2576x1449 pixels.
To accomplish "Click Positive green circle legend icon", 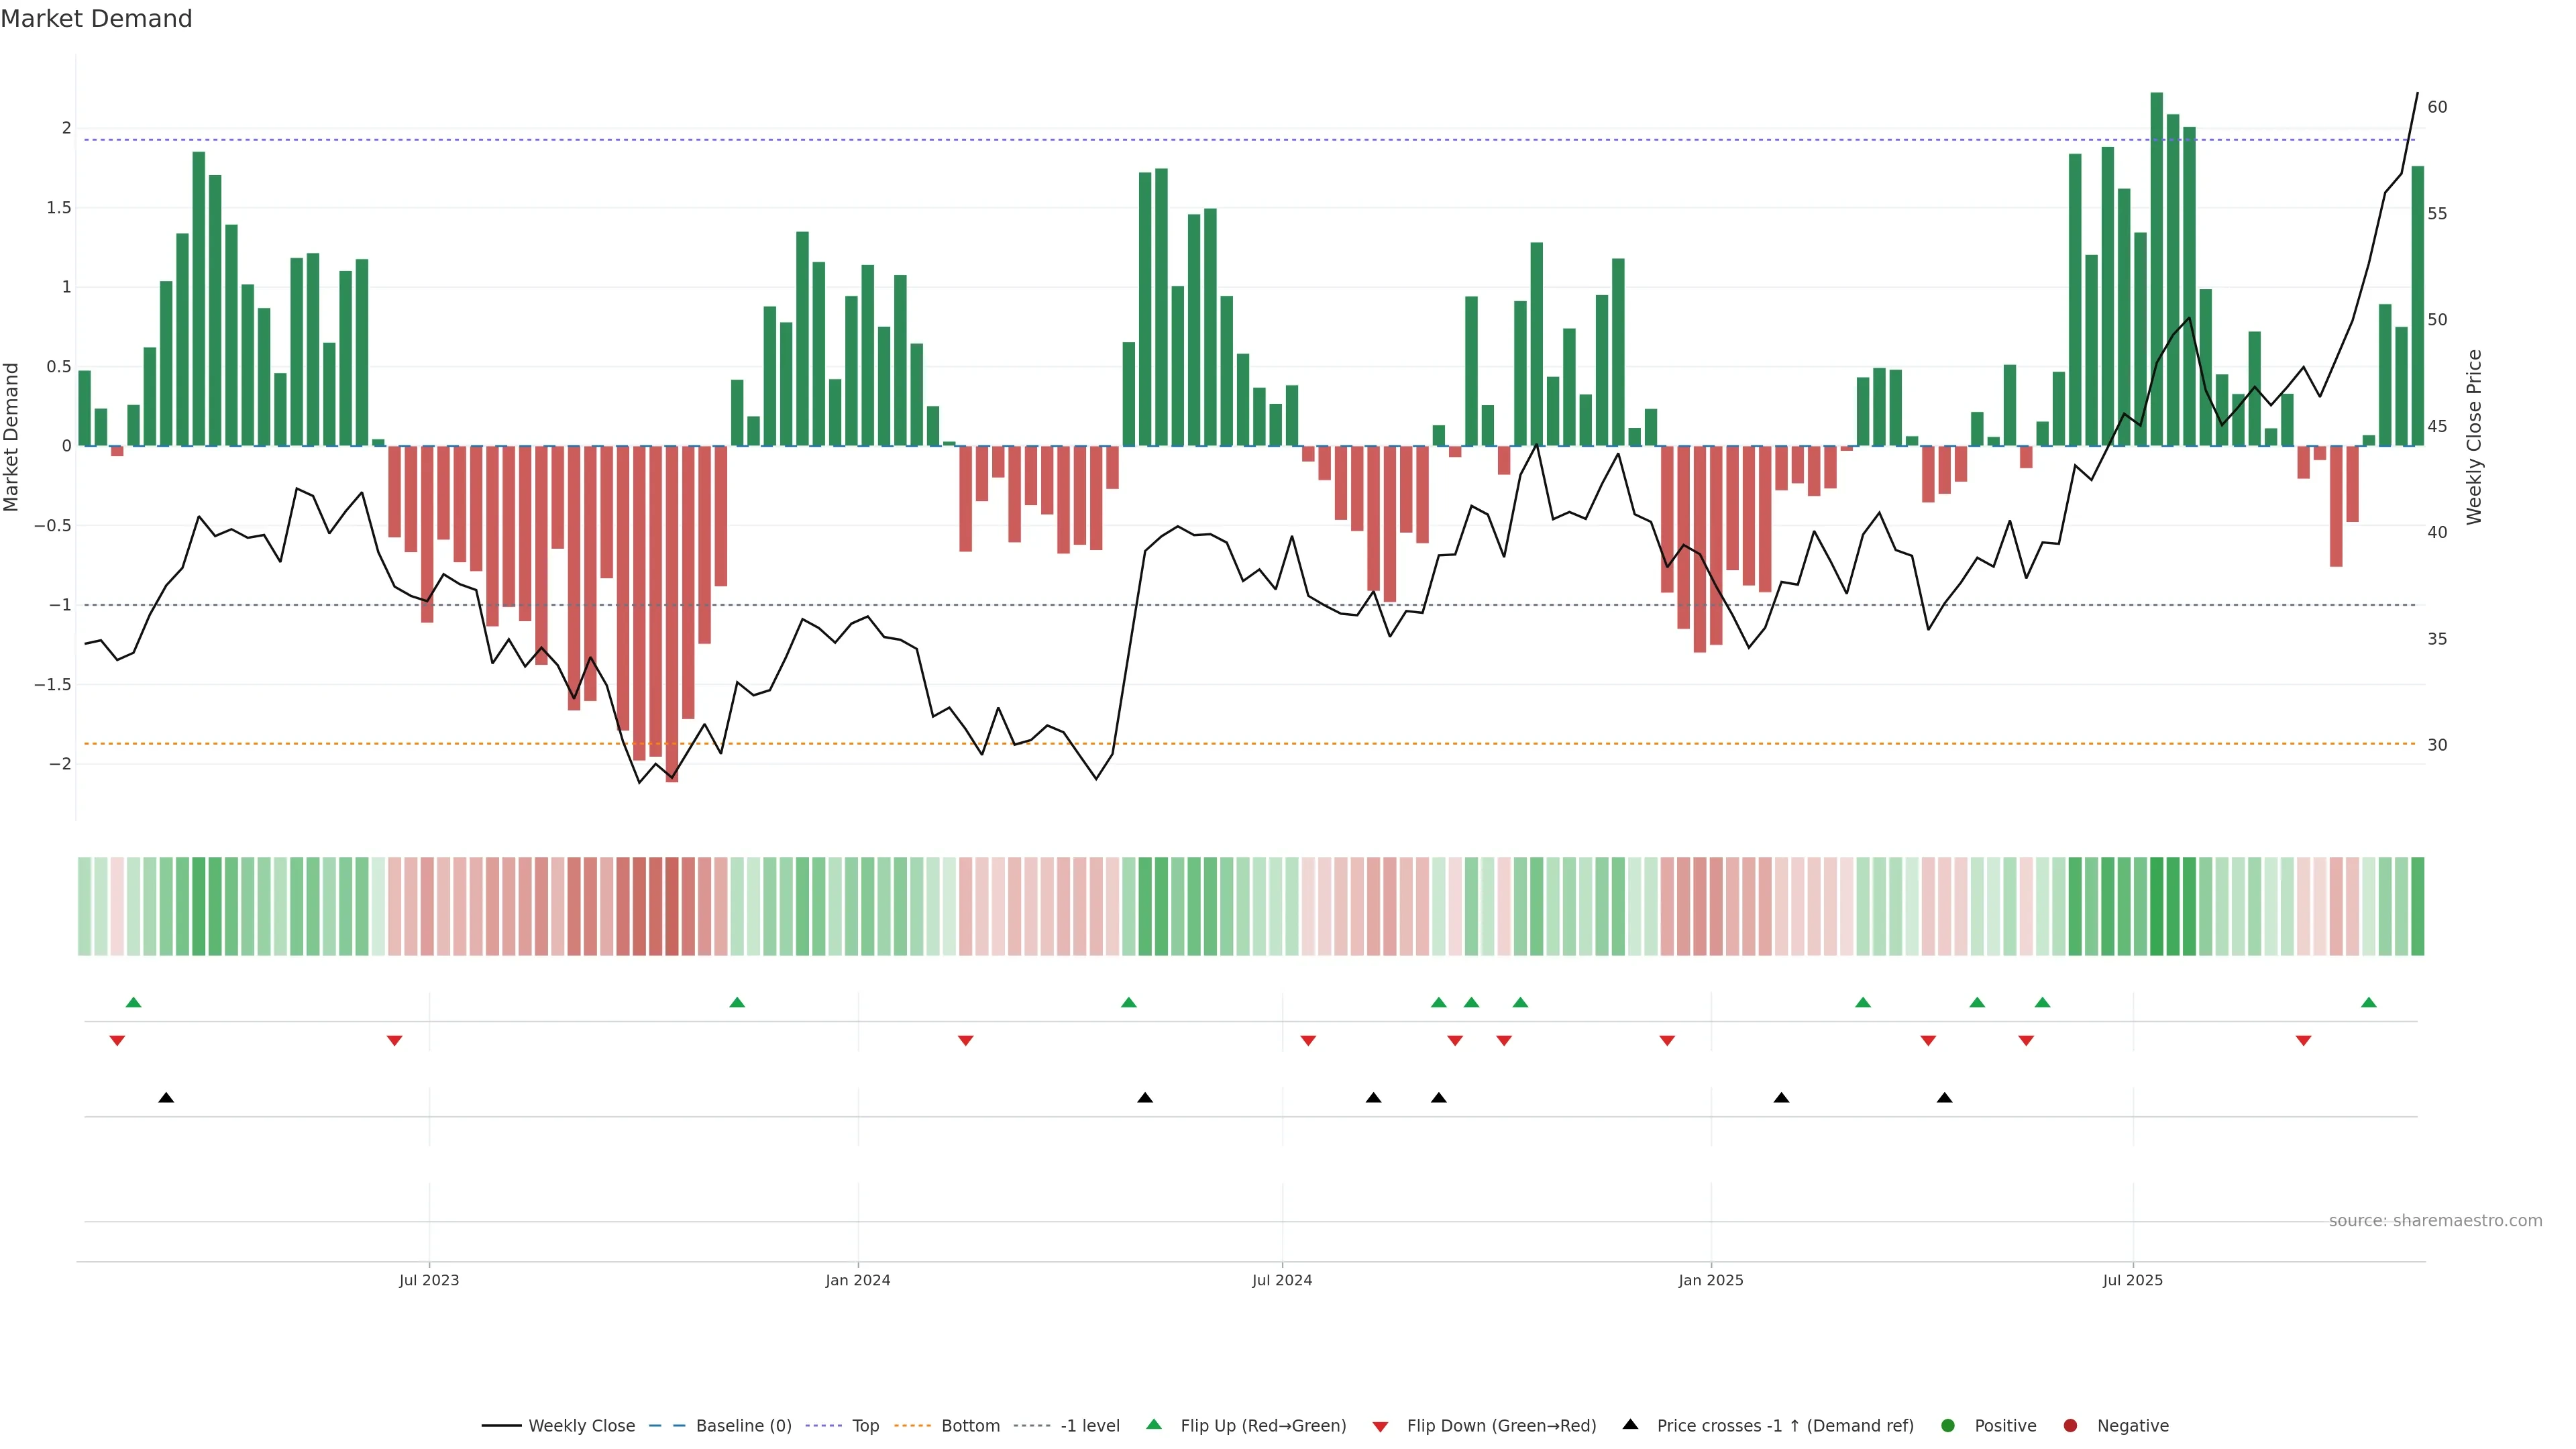I will [x=1947, y=1426].
